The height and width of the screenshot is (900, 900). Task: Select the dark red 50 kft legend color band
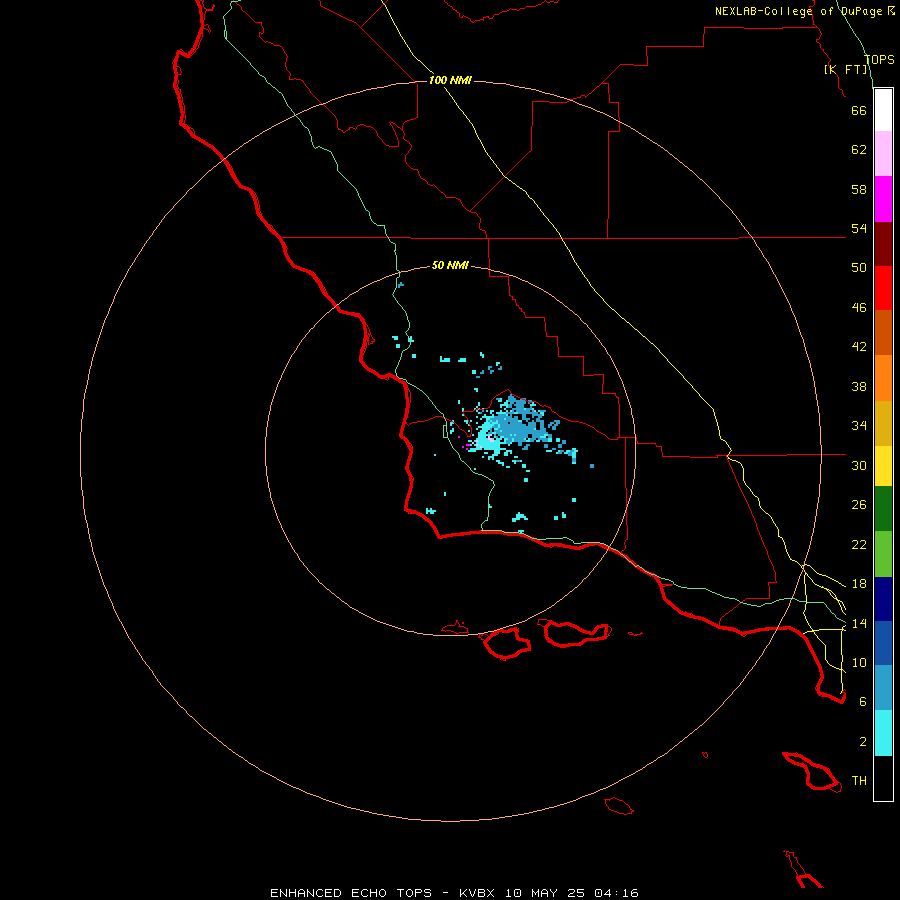(x=883, y=244)
